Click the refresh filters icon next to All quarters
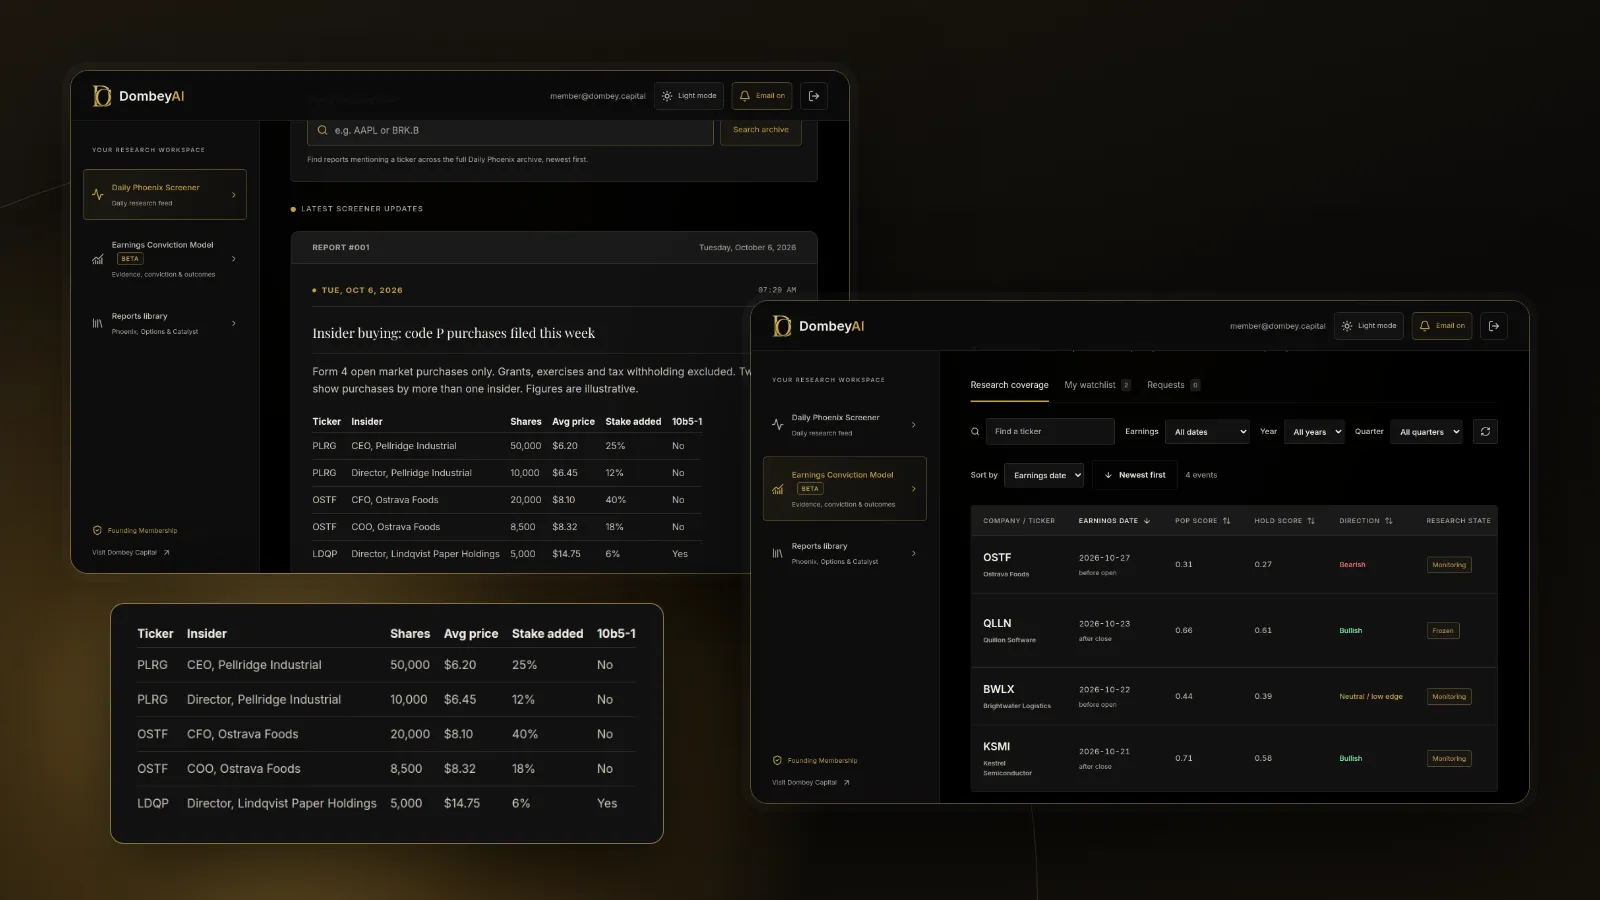The image size is (1600, 900). click(1485, 432)
